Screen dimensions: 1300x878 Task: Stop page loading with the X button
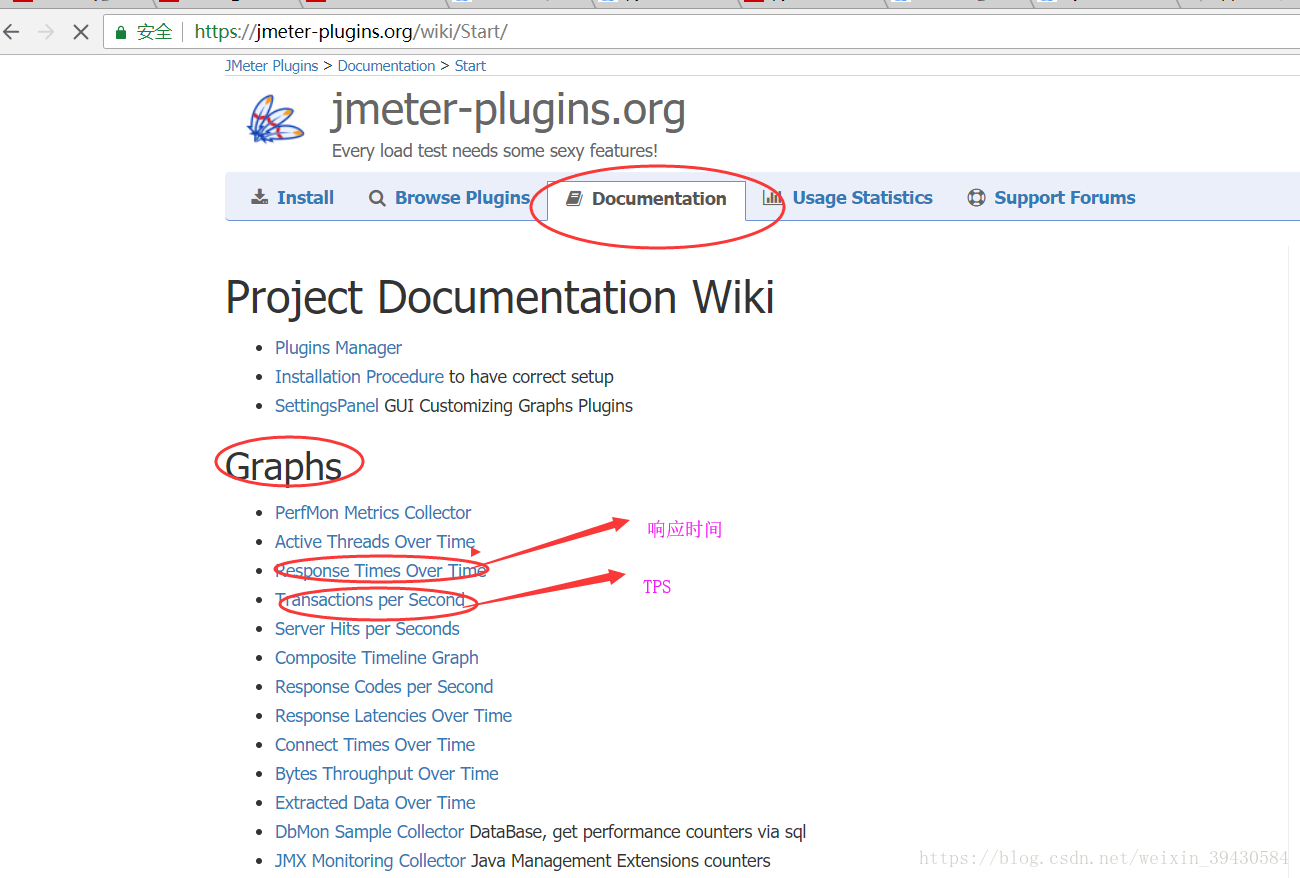81,32
